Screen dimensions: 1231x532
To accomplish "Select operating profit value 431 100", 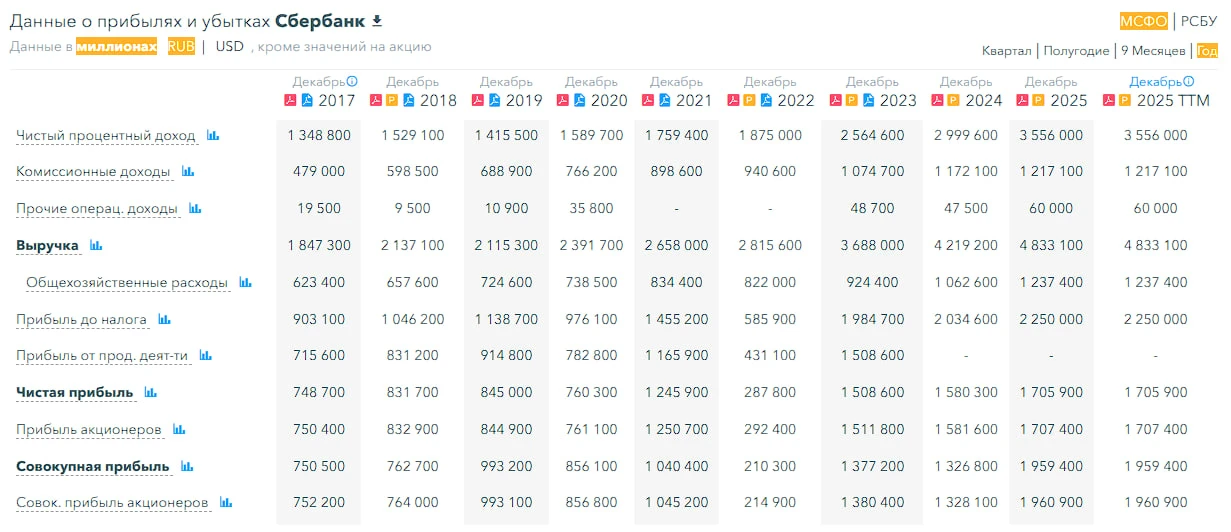I will (771, 356).
